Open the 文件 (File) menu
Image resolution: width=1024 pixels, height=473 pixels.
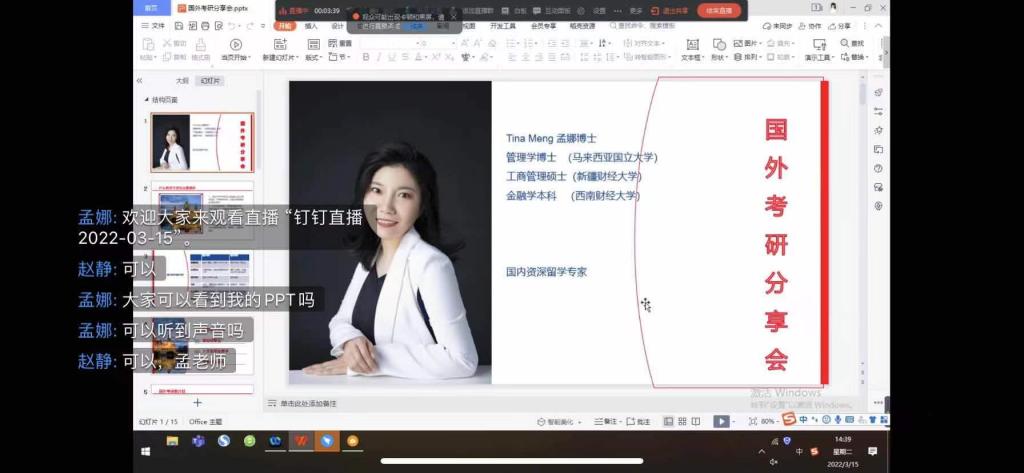click(x=154, y=26)
